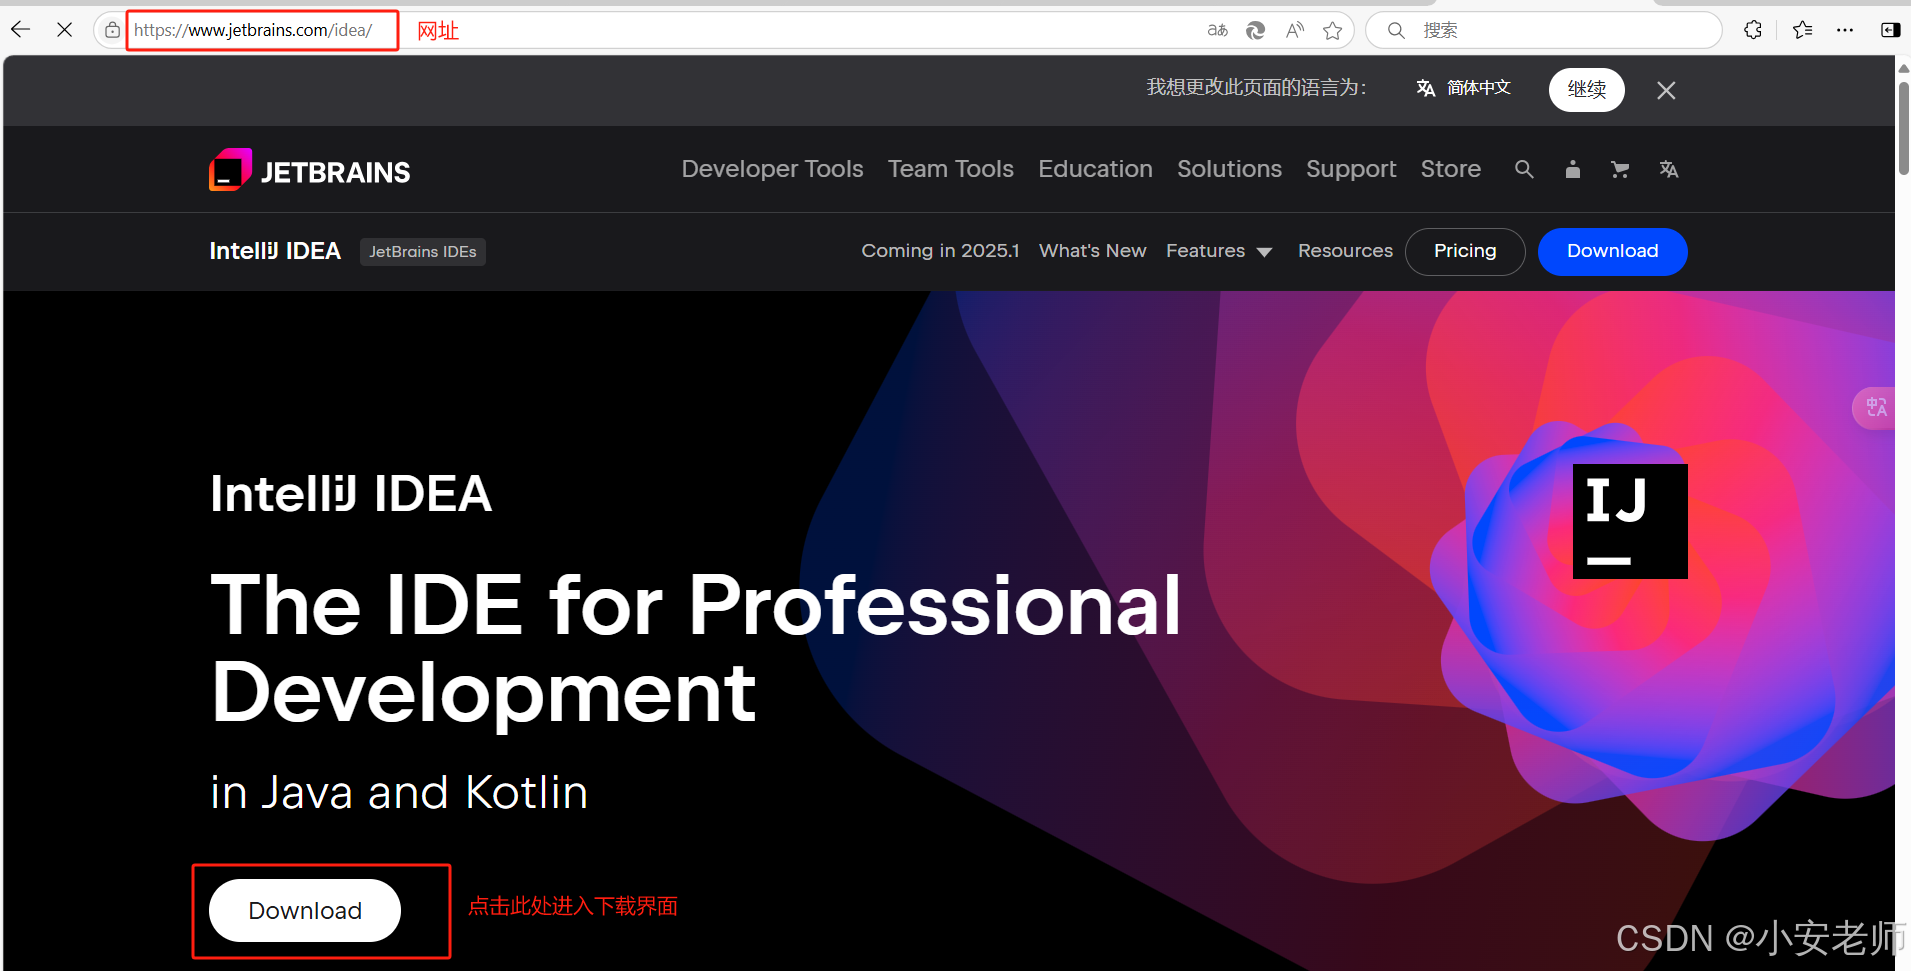Open JetBrains site search icon

[1524, 169]
